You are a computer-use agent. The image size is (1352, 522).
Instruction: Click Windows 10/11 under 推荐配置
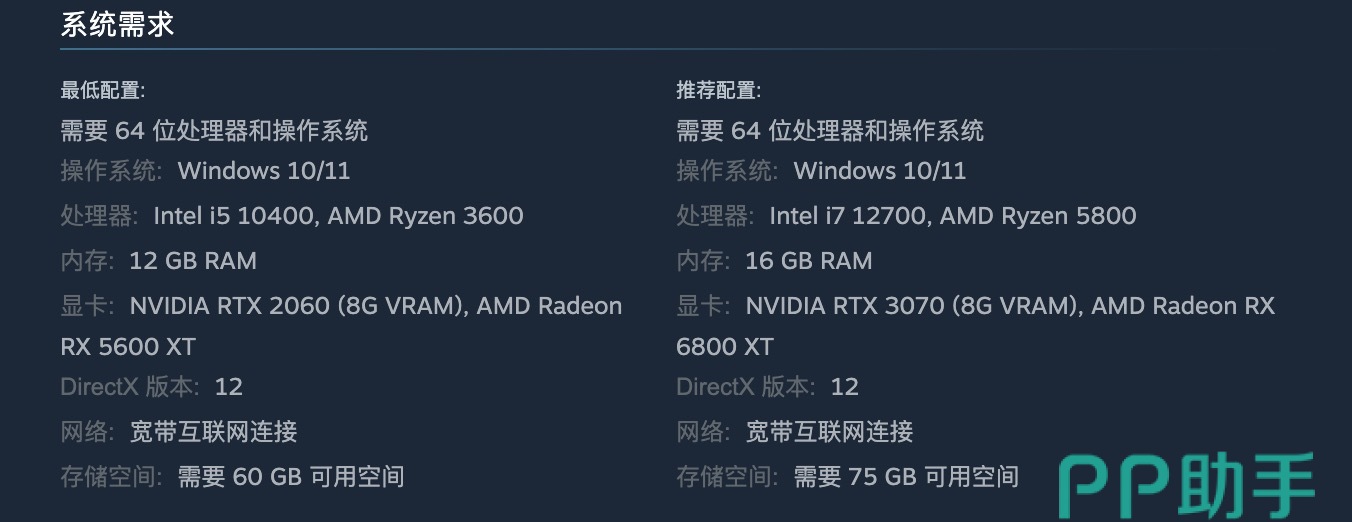[x=880, y=171]
